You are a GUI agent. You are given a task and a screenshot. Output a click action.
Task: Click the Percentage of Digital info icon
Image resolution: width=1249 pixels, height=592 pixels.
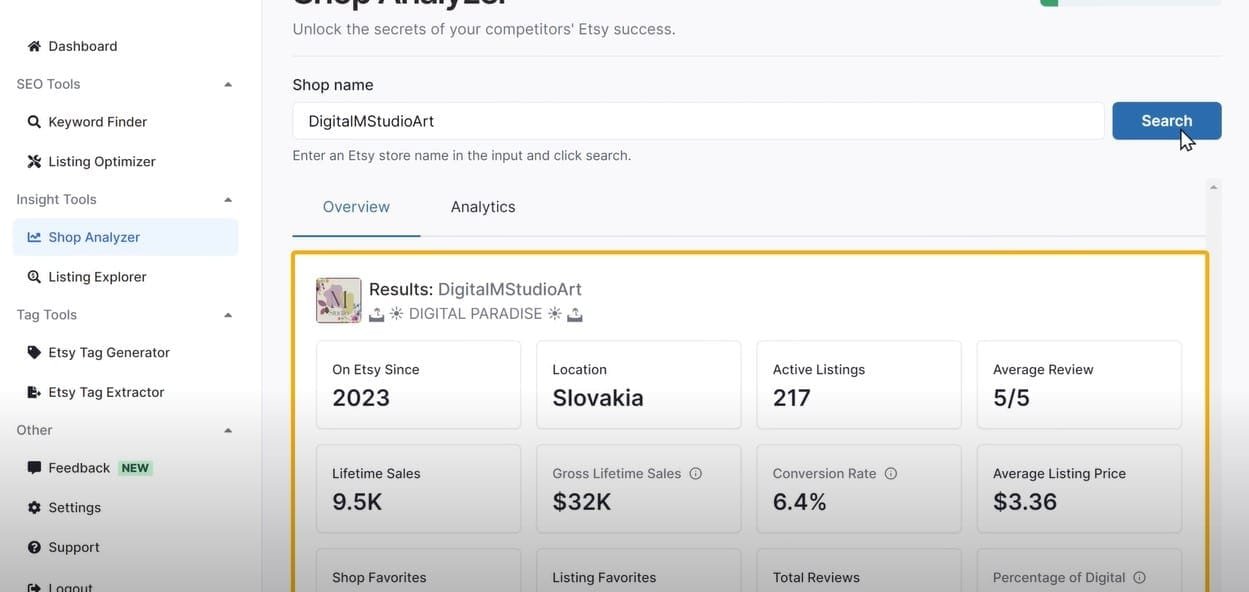click(1140, 578)
